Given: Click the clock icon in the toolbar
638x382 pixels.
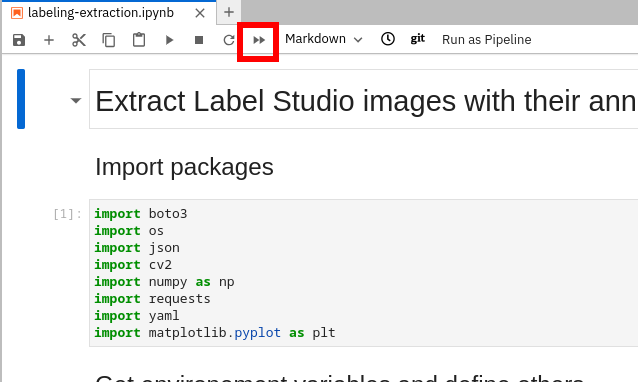Looking at the screenshot, I should [388, 39].
